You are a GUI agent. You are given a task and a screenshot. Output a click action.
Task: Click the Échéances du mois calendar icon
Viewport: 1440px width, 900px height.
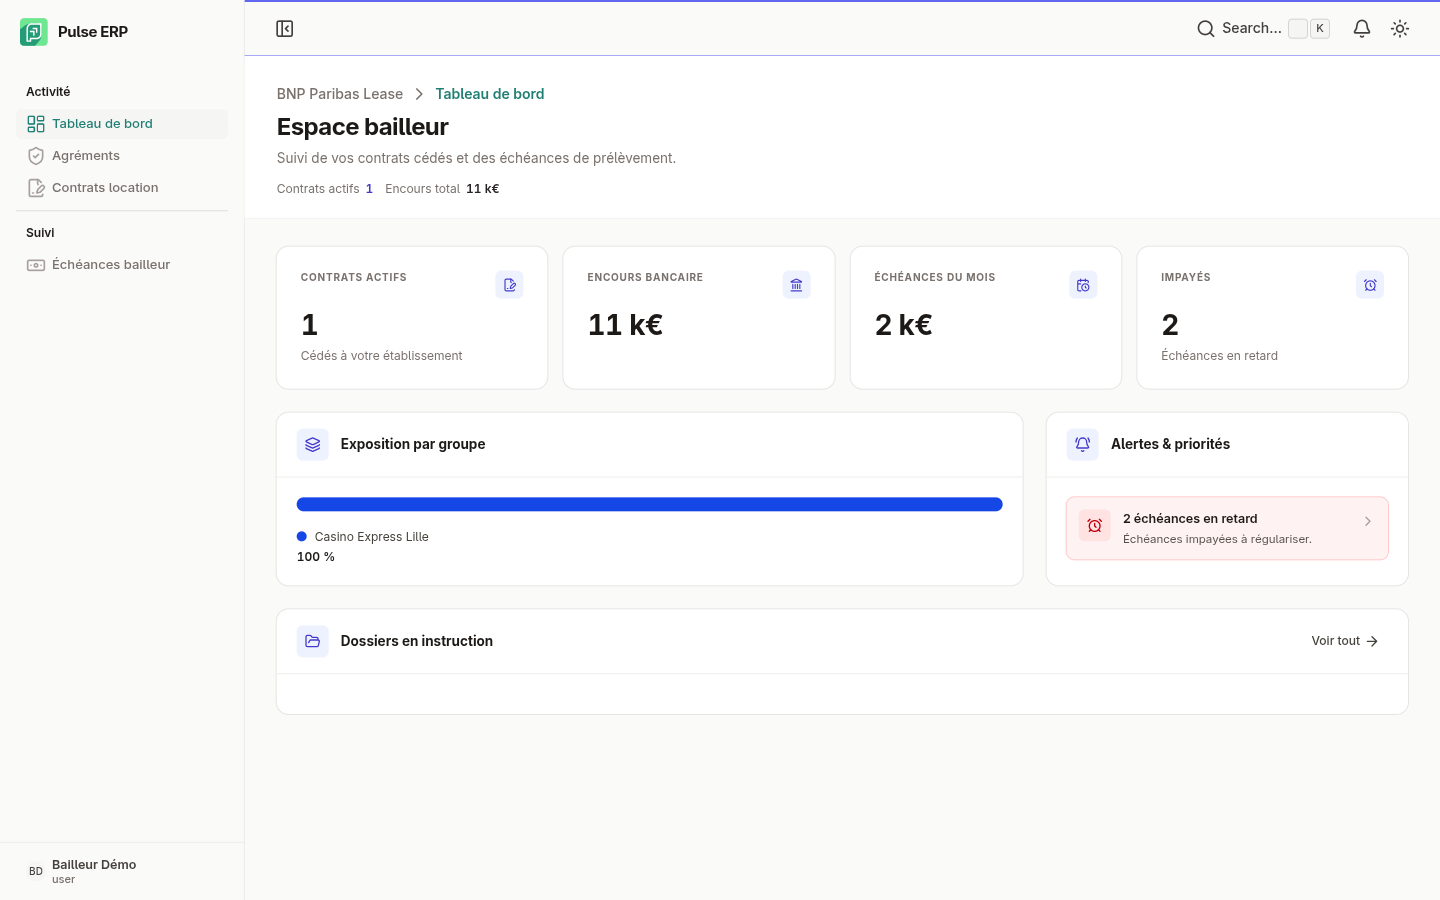[x=1083, y=285]
